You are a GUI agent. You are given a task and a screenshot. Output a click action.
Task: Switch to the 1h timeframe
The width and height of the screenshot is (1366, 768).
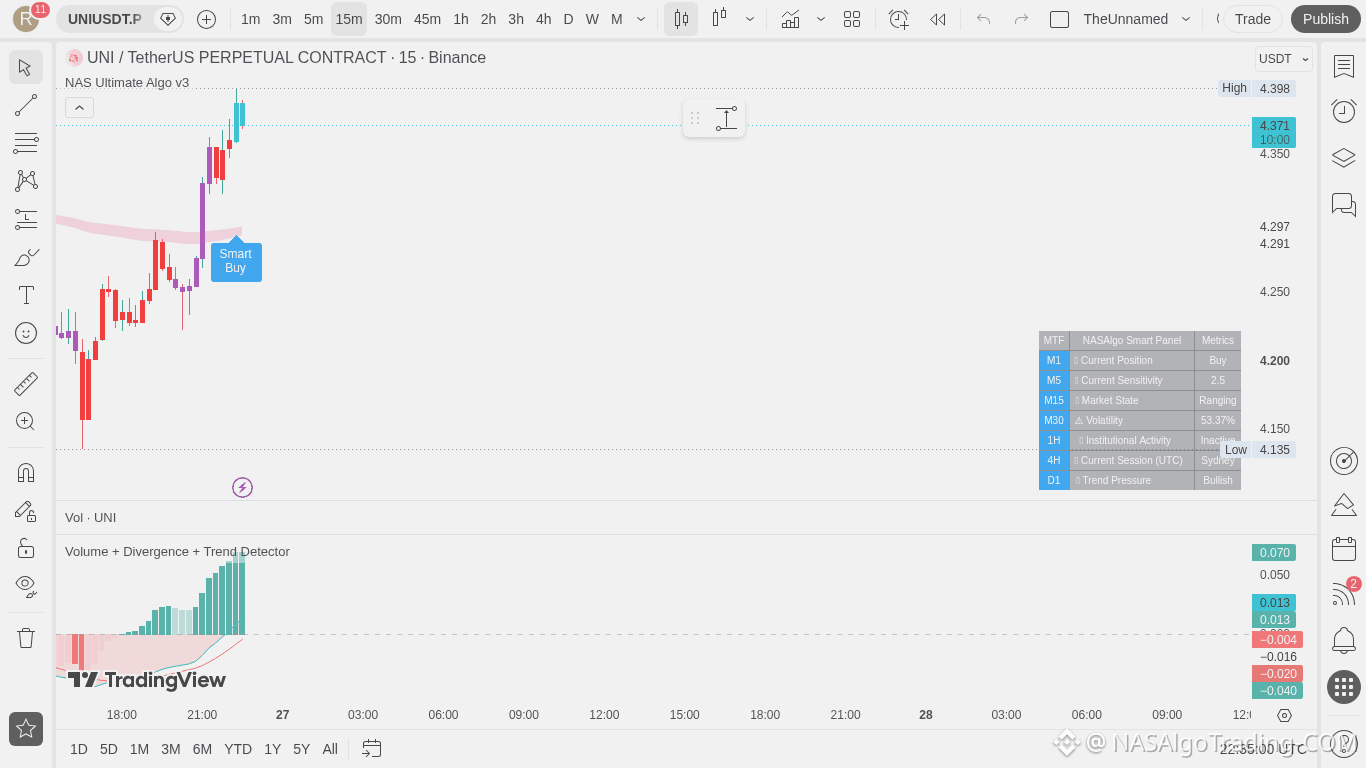pyautogui.click(x=461, y=19)
